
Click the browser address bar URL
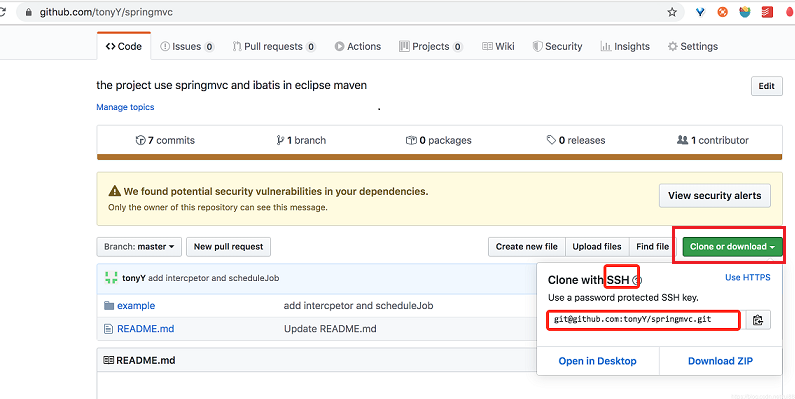(106, 12)
